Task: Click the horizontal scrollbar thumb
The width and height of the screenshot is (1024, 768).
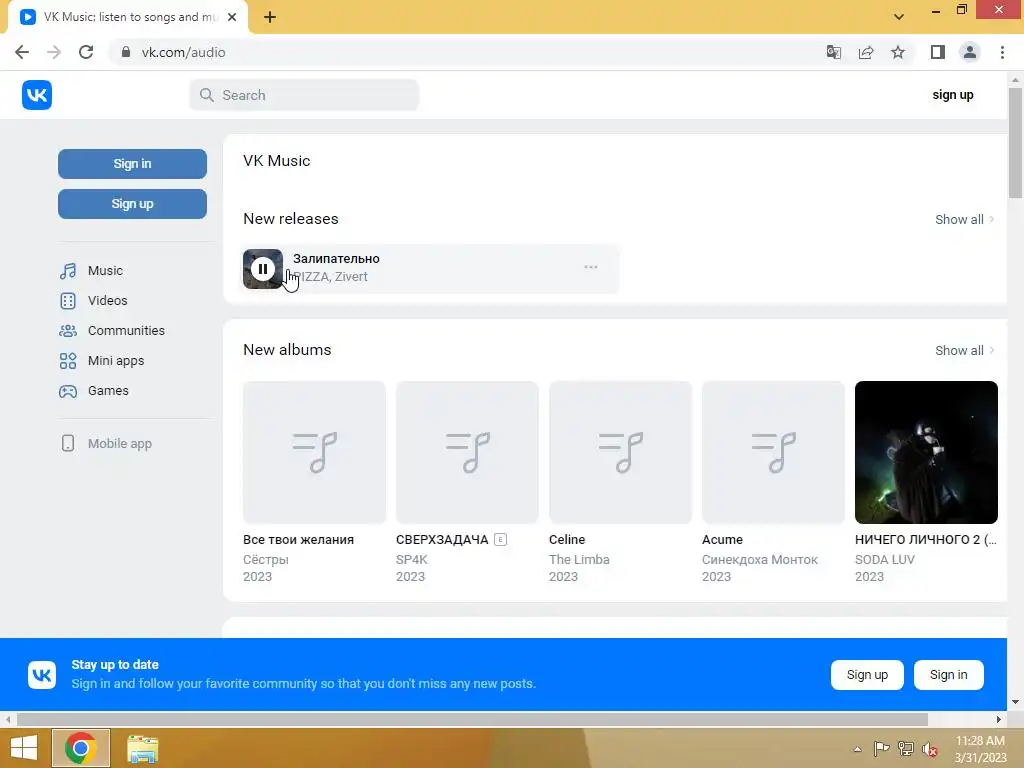Action: [x=472, y=719]
